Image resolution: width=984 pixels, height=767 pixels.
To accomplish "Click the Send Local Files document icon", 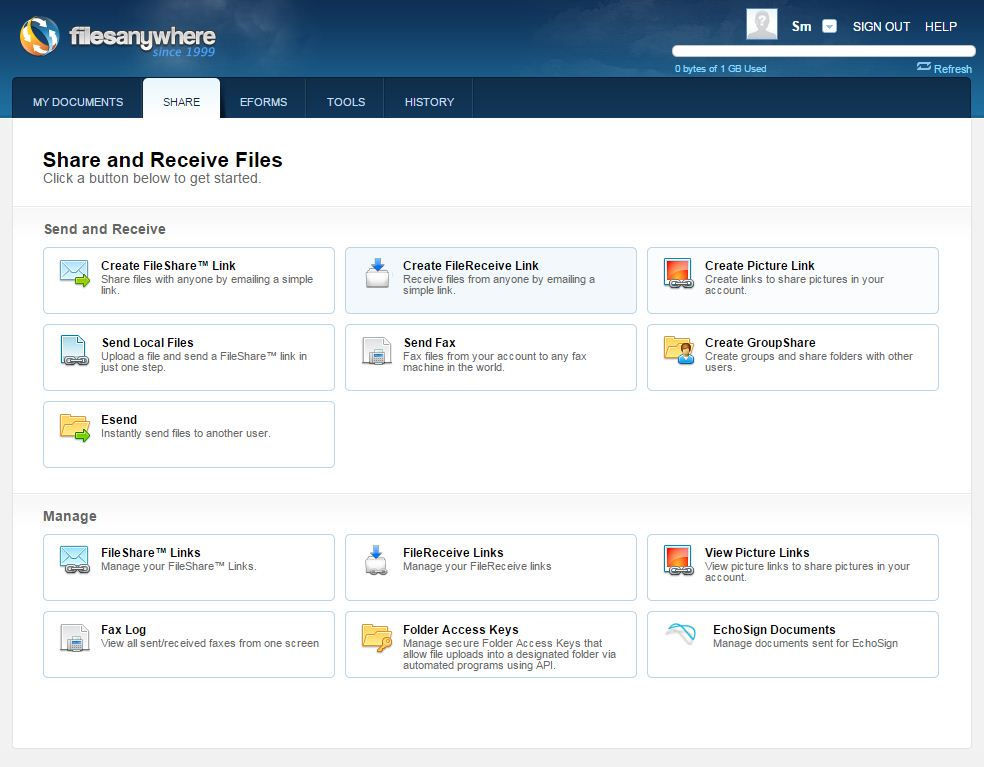I will (75, 350).
